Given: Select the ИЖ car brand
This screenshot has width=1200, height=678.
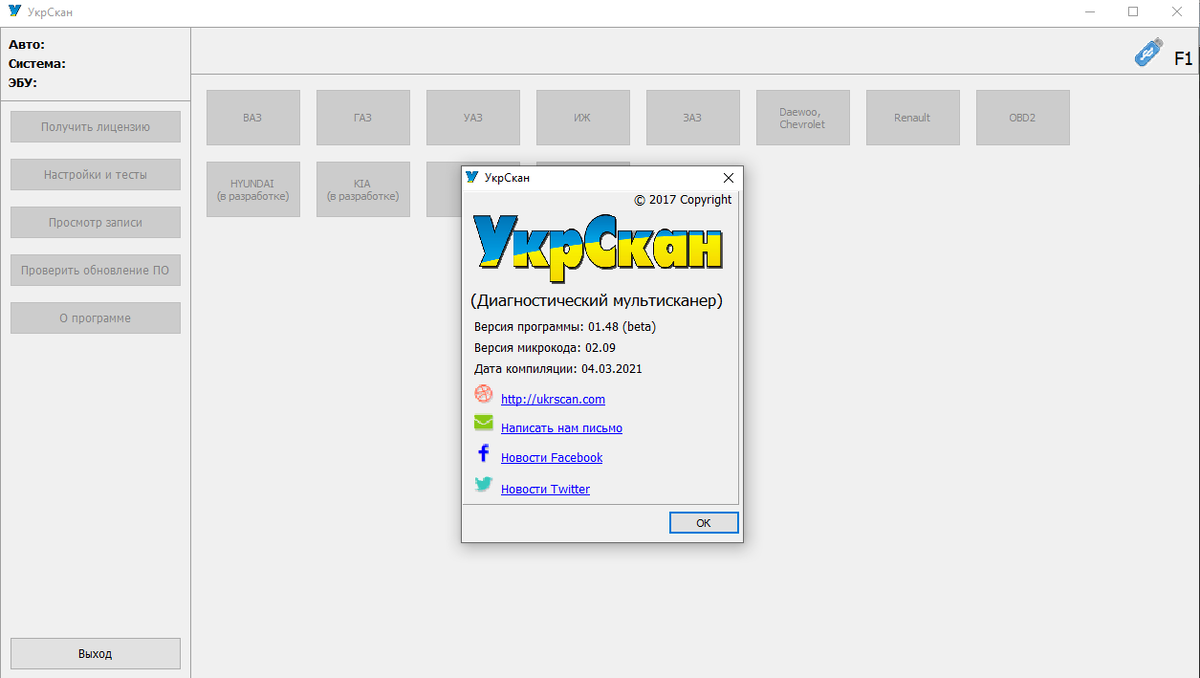Looking at the screenshot, I should [x=583, y=117].
